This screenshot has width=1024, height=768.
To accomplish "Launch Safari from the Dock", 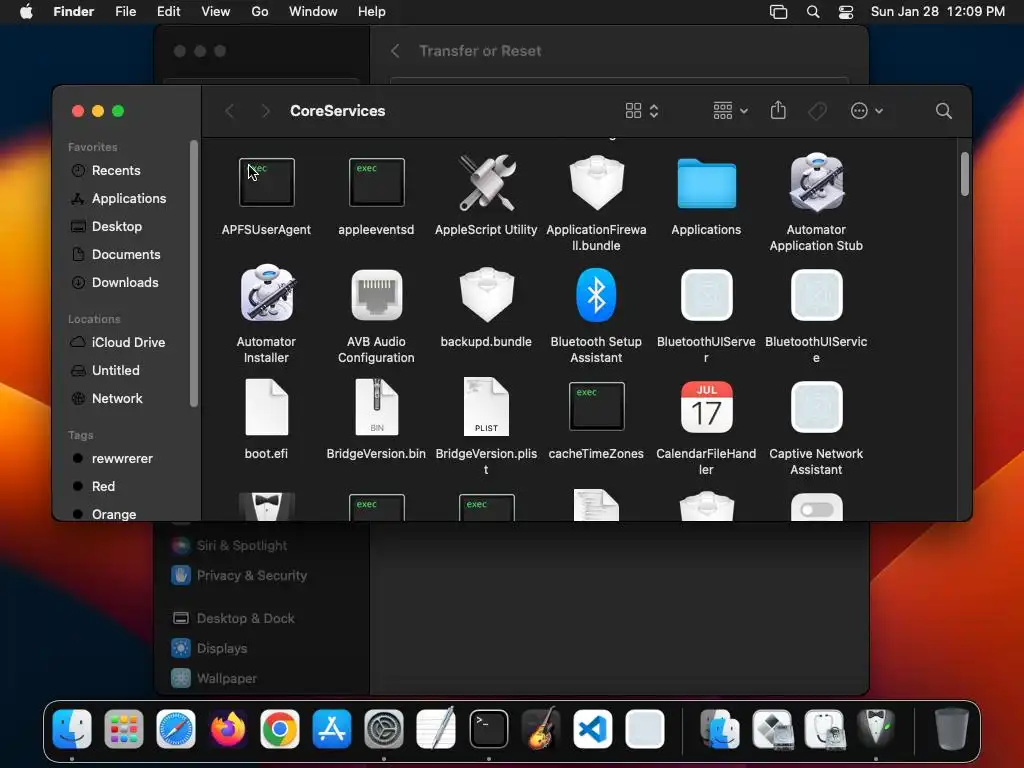I will pyautogui.click(x=176, y=729).
